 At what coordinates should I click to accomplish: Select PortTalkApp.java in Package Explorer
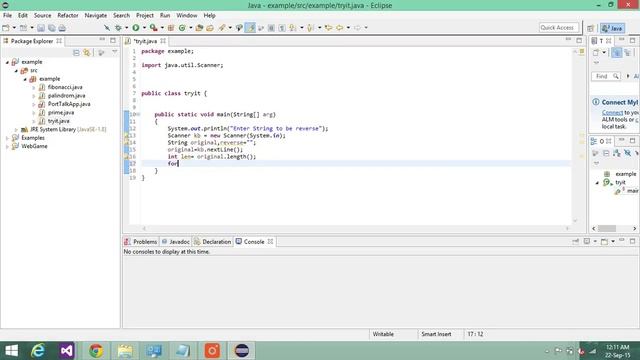[x=69, y=104]
